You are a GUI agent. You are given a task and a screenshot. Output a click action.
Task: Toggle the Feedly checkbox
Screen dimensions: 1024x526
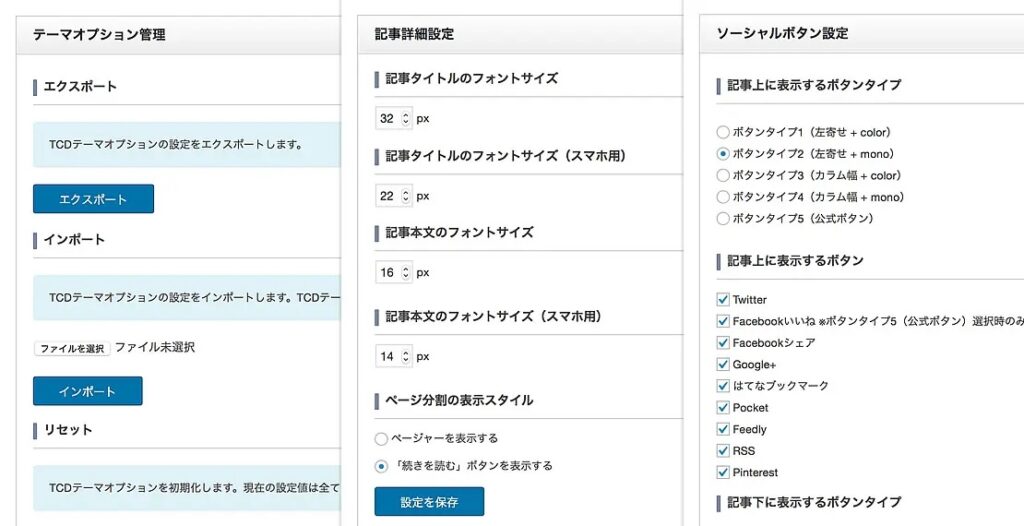[722, 429]
